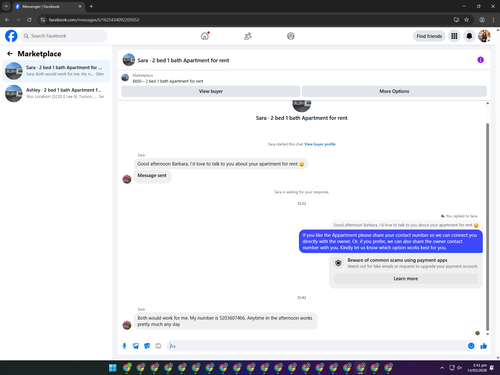500x375 pixels.
Task: Open the Groups icon in top navigation
Action: [x=291, y=36]
